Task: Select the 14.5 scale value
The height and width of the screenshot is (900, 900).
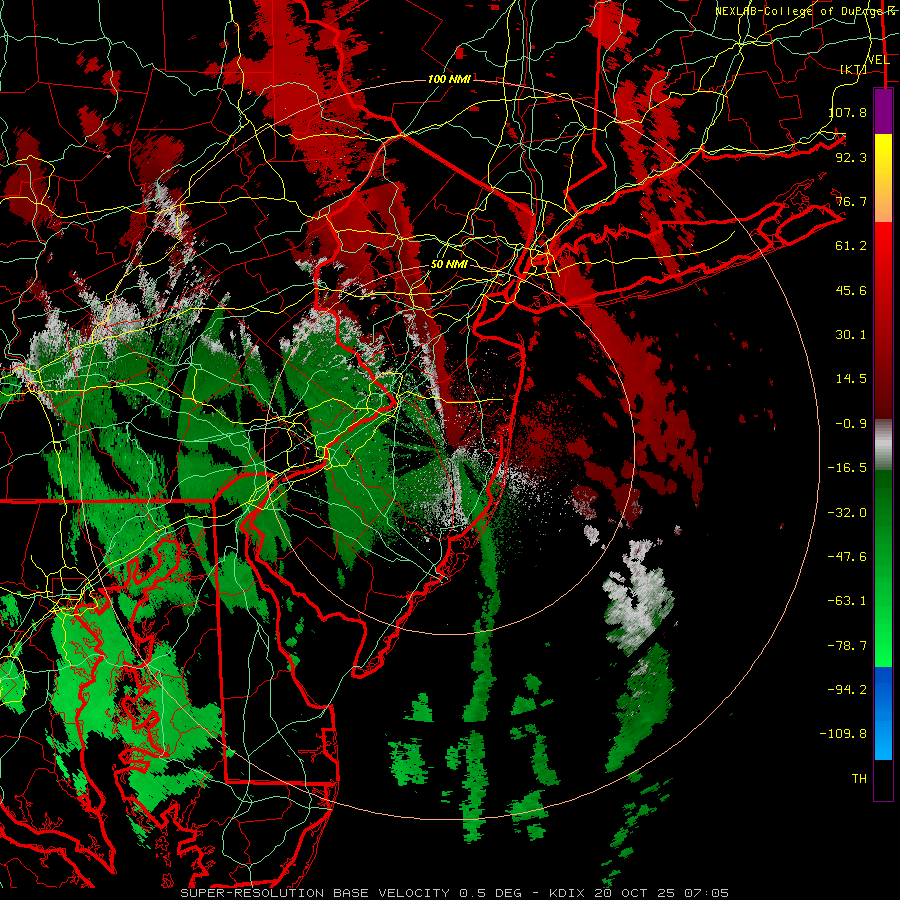Action: pyautogui.click(x=851, y=379)
